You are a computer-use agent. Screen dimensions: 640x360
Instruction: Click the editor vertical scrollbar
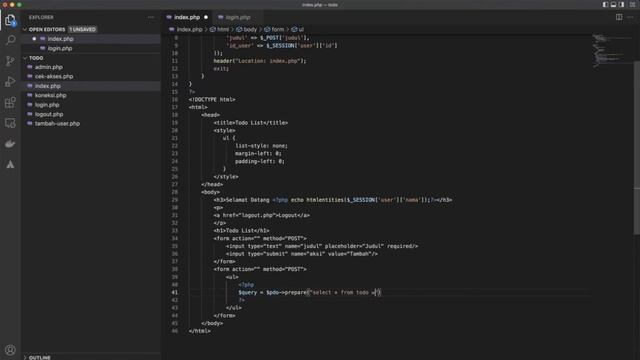pos(636,147)
